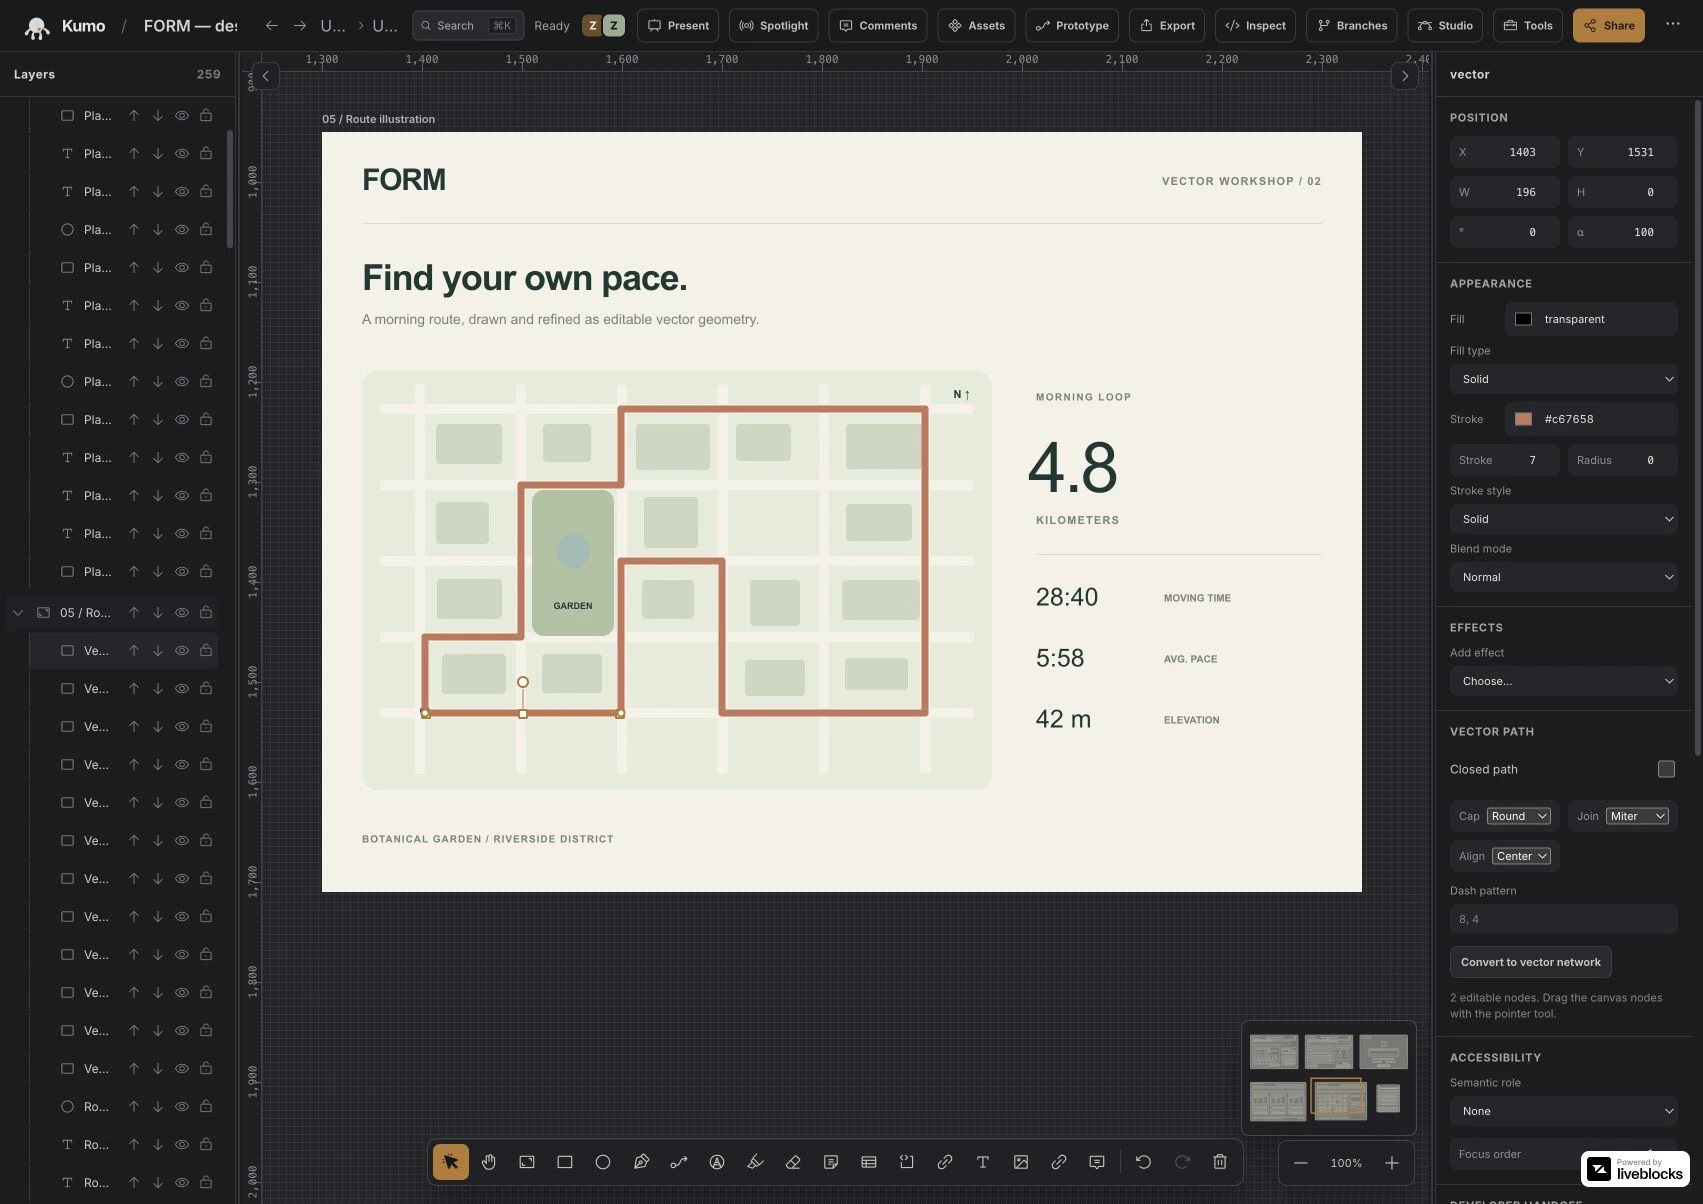Select the circled letter A tool
Image resolution: width=1703 pixels, height=1204 pixels.
click(717, 1162)
